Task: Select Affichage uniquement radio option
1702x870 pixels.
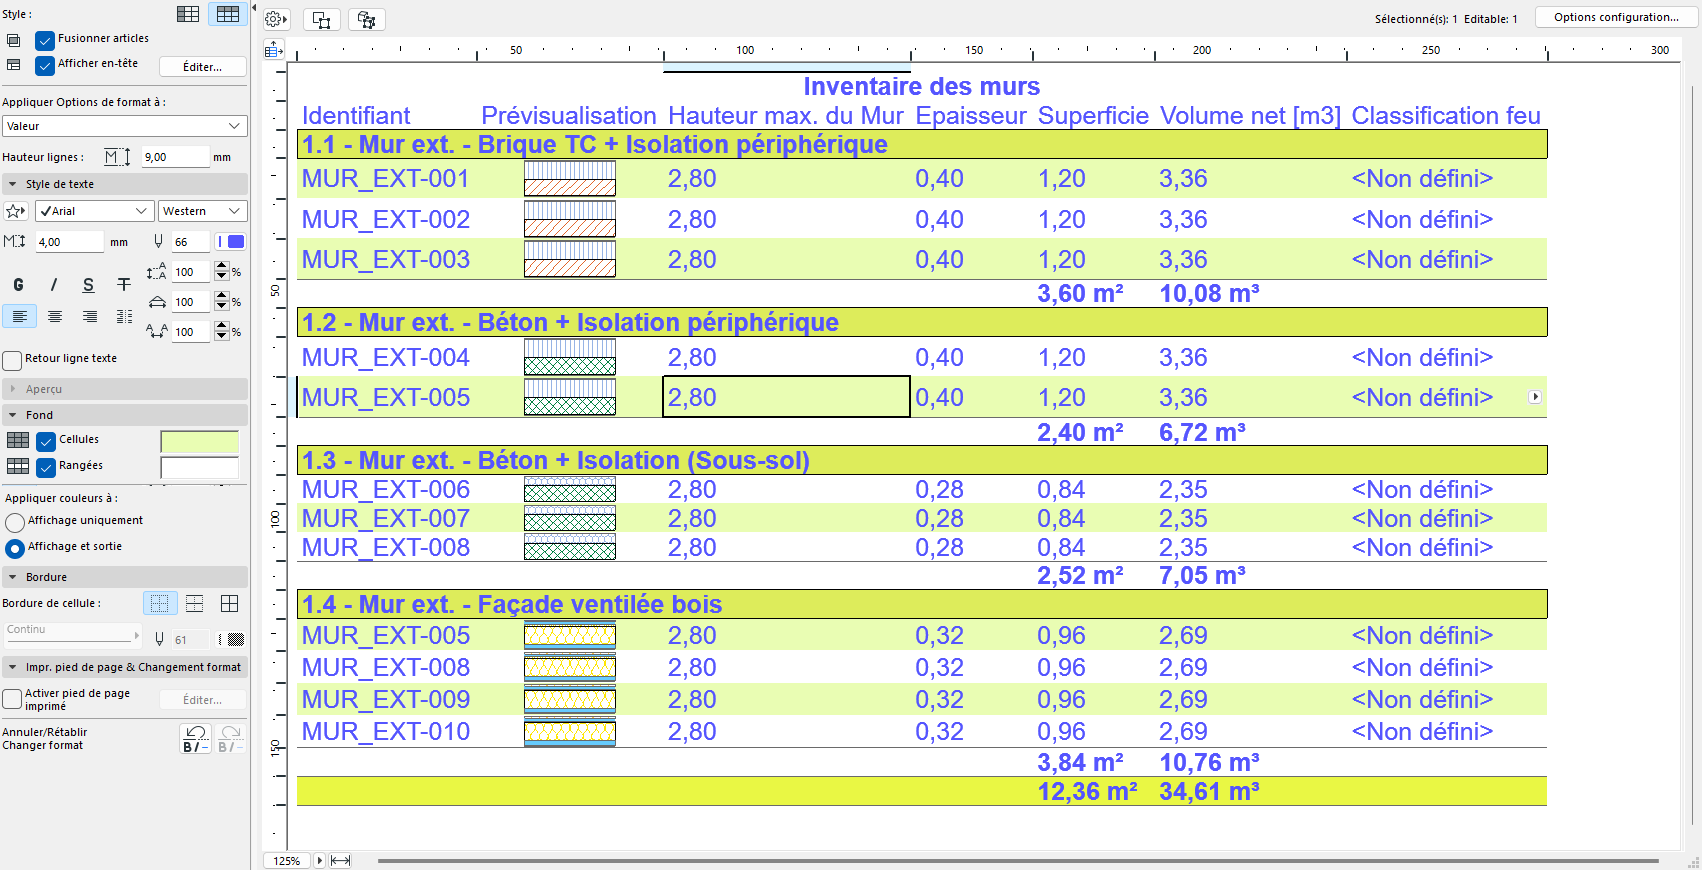Action: point(15,522)
